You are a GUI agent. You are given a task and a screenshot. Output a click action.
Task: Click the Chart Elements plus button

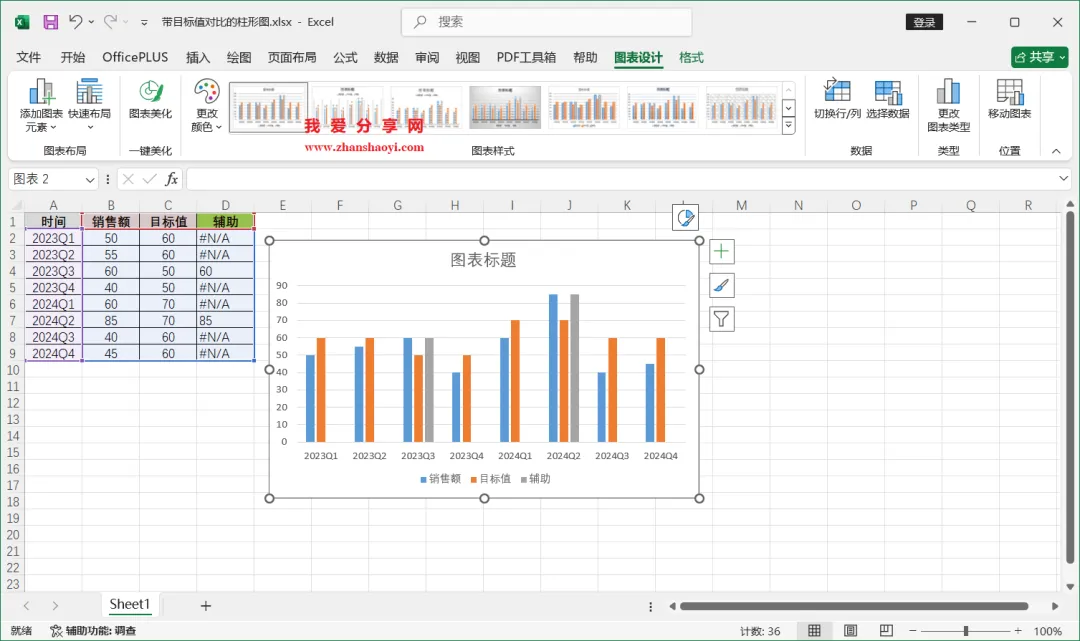(721, 251)
